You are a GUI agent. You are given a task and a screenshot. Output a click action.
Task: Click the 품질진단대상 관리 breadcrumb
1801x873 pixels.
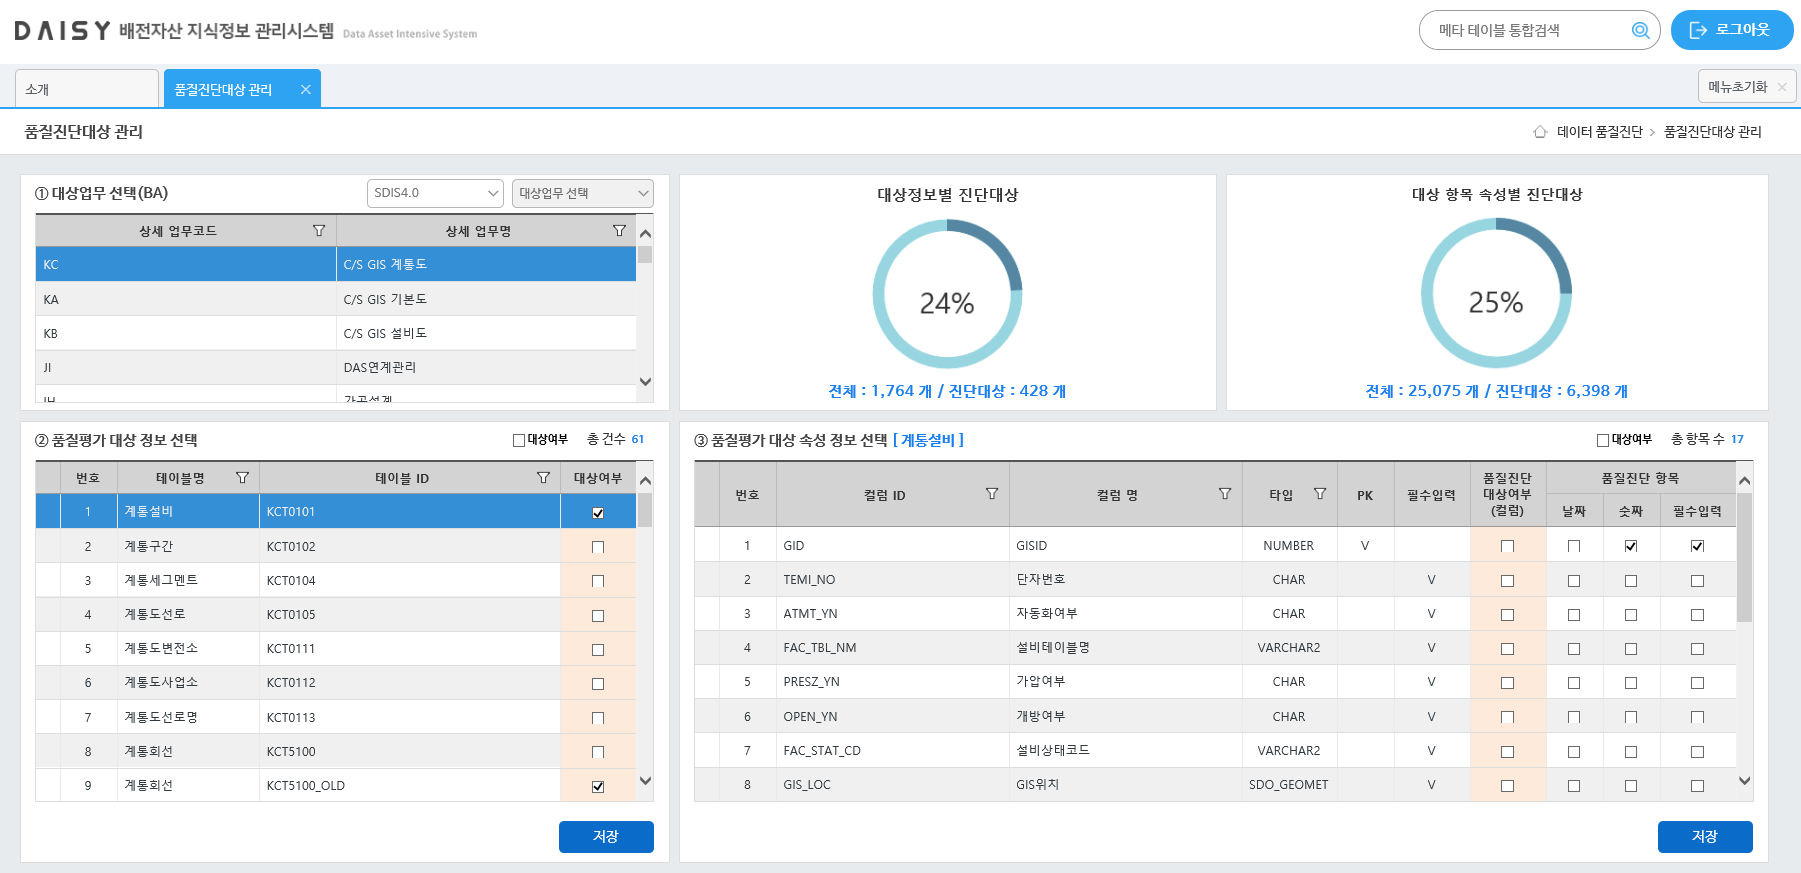point(1712,132)
